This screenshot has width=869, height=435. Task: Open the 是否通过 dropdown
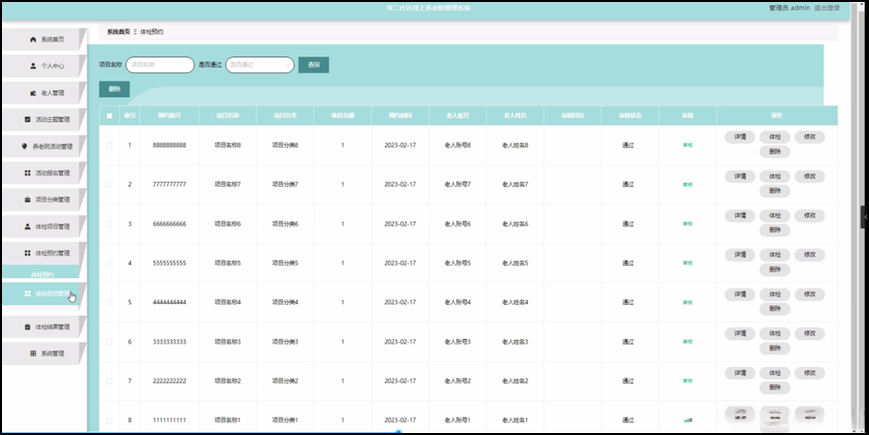pos(260,65)
